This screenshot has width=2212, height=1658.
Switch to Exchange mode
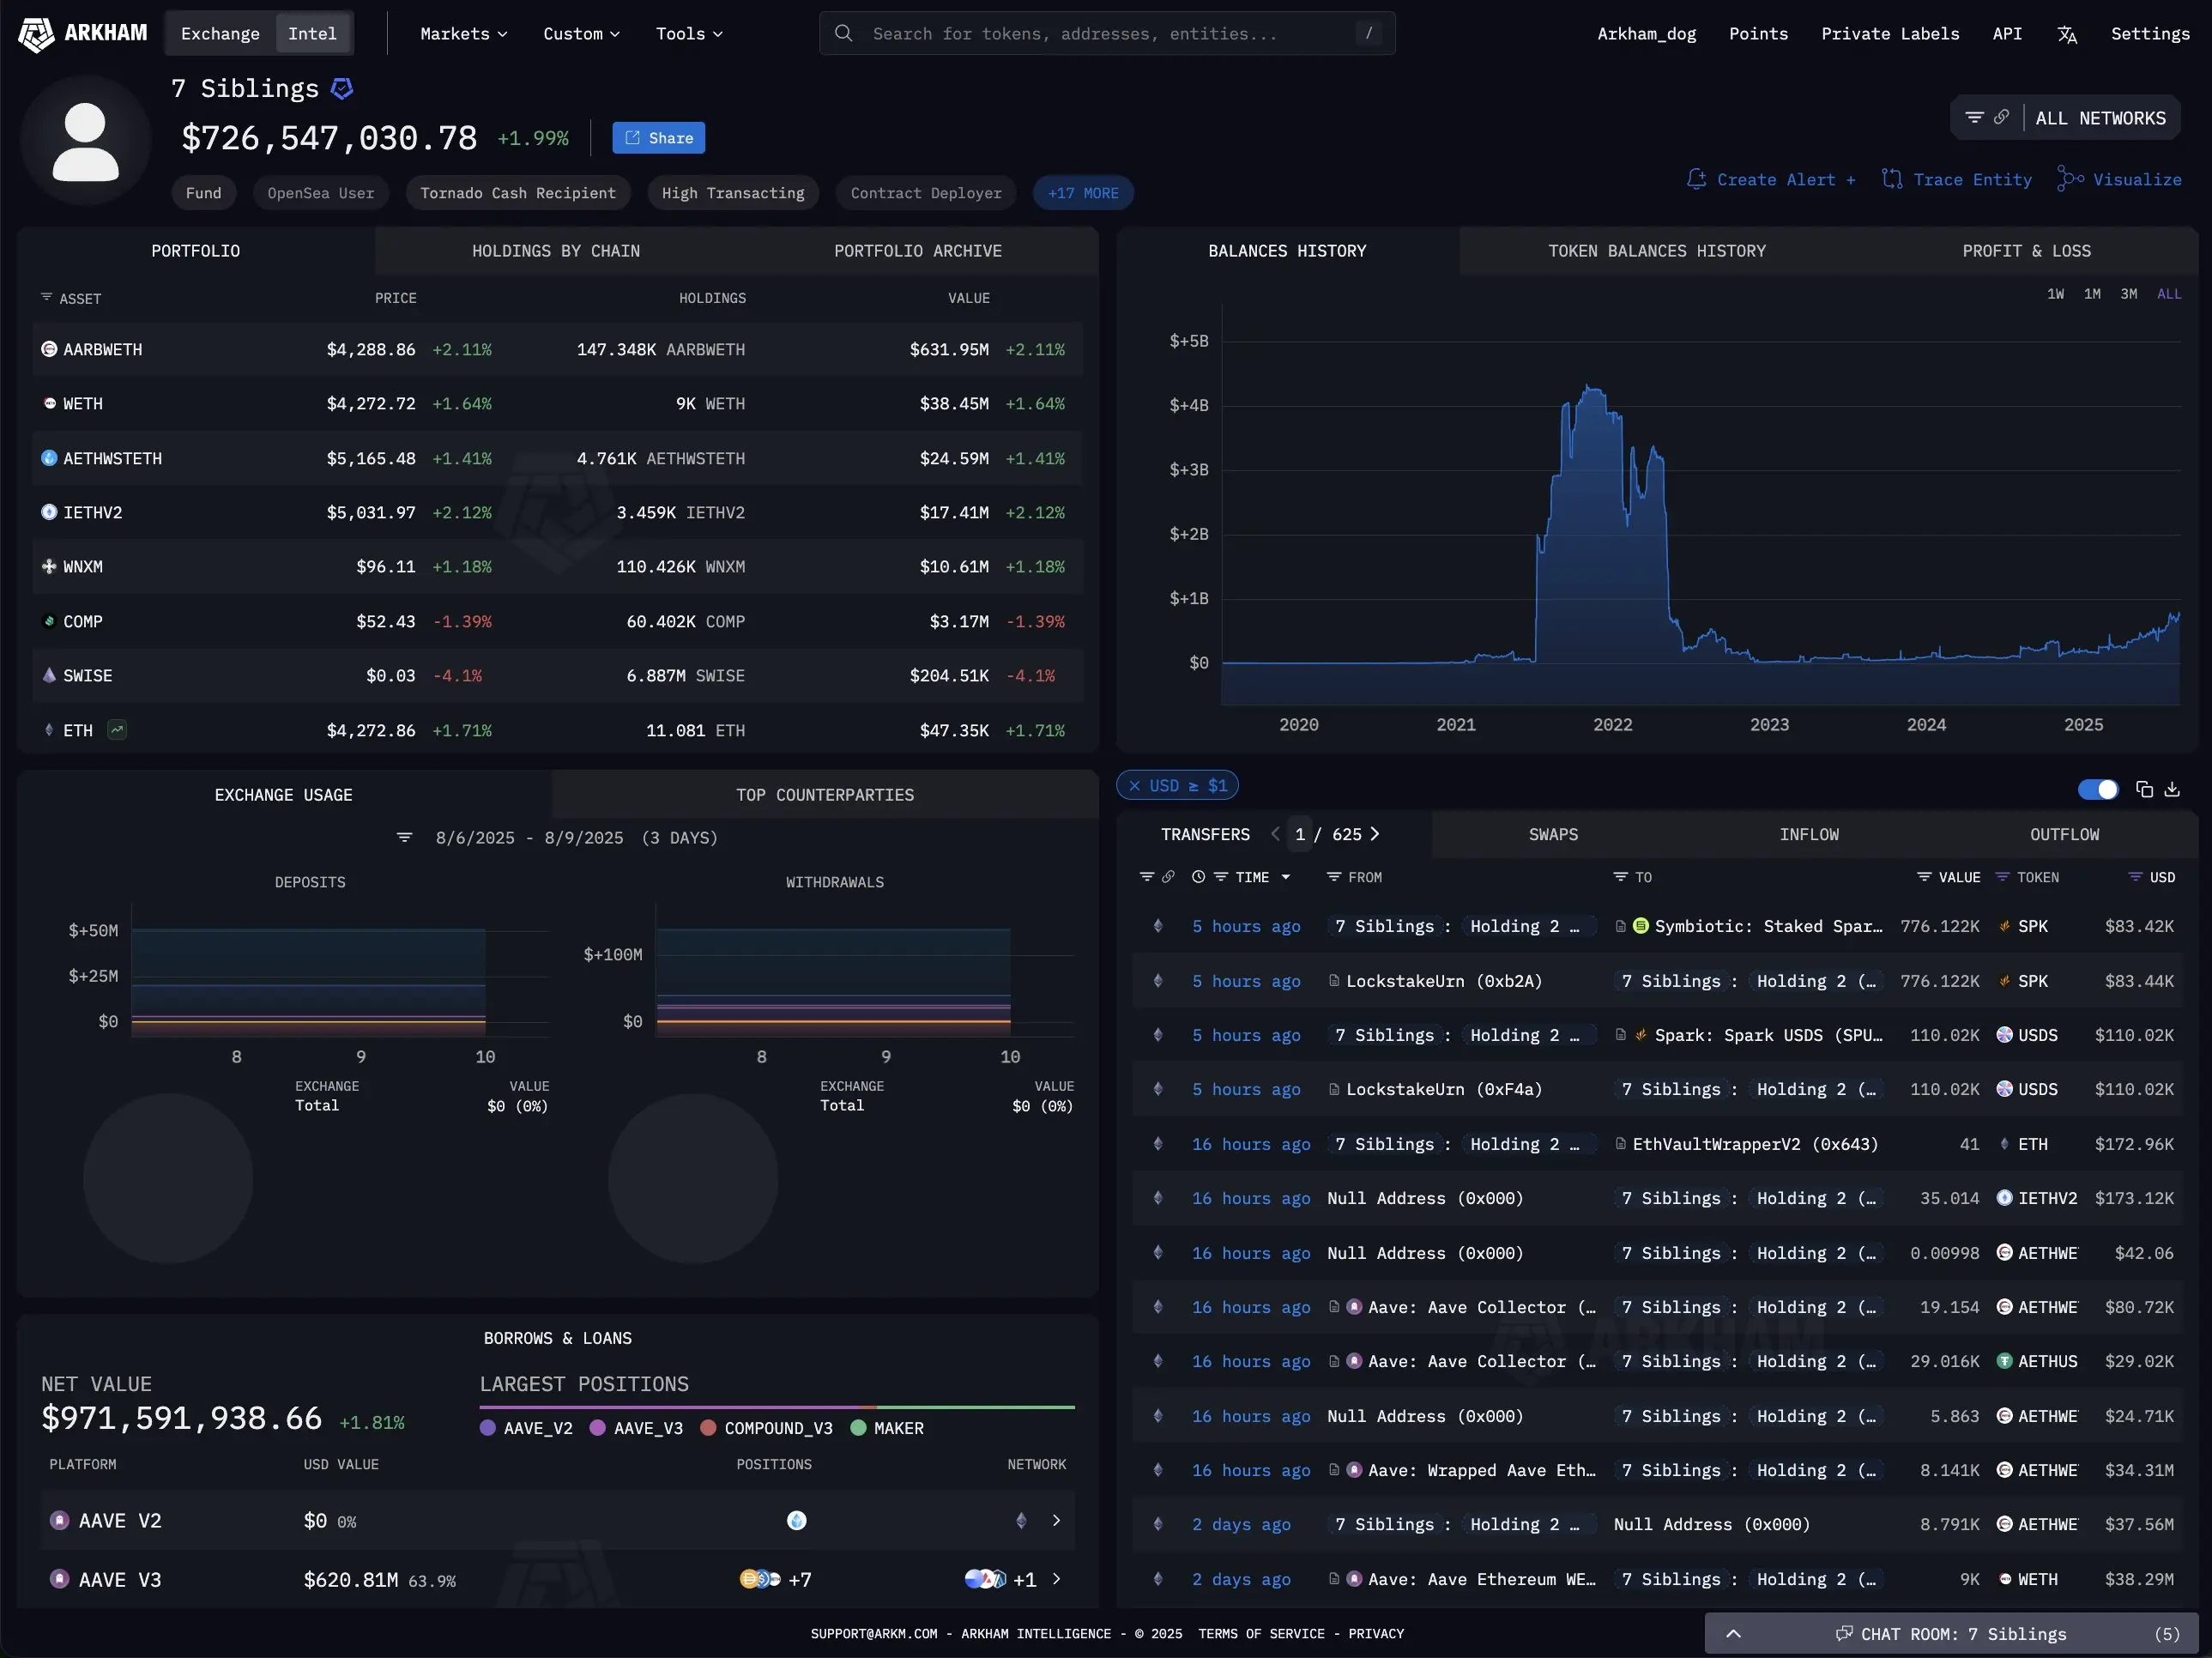pos(220,33)
